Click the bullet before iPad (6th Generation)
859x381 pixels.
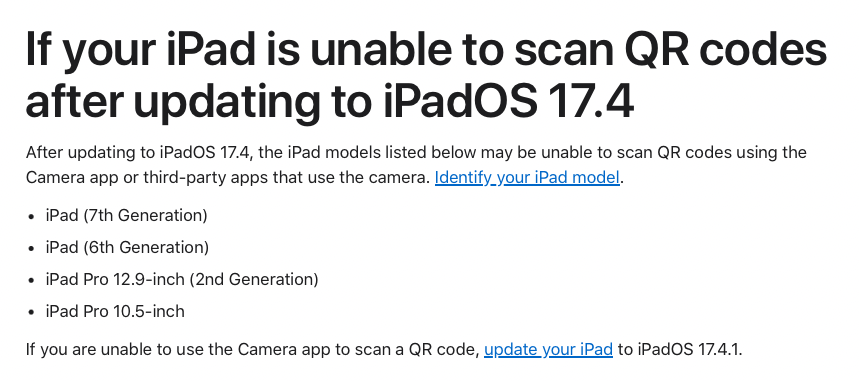click(x=31, y=248)
